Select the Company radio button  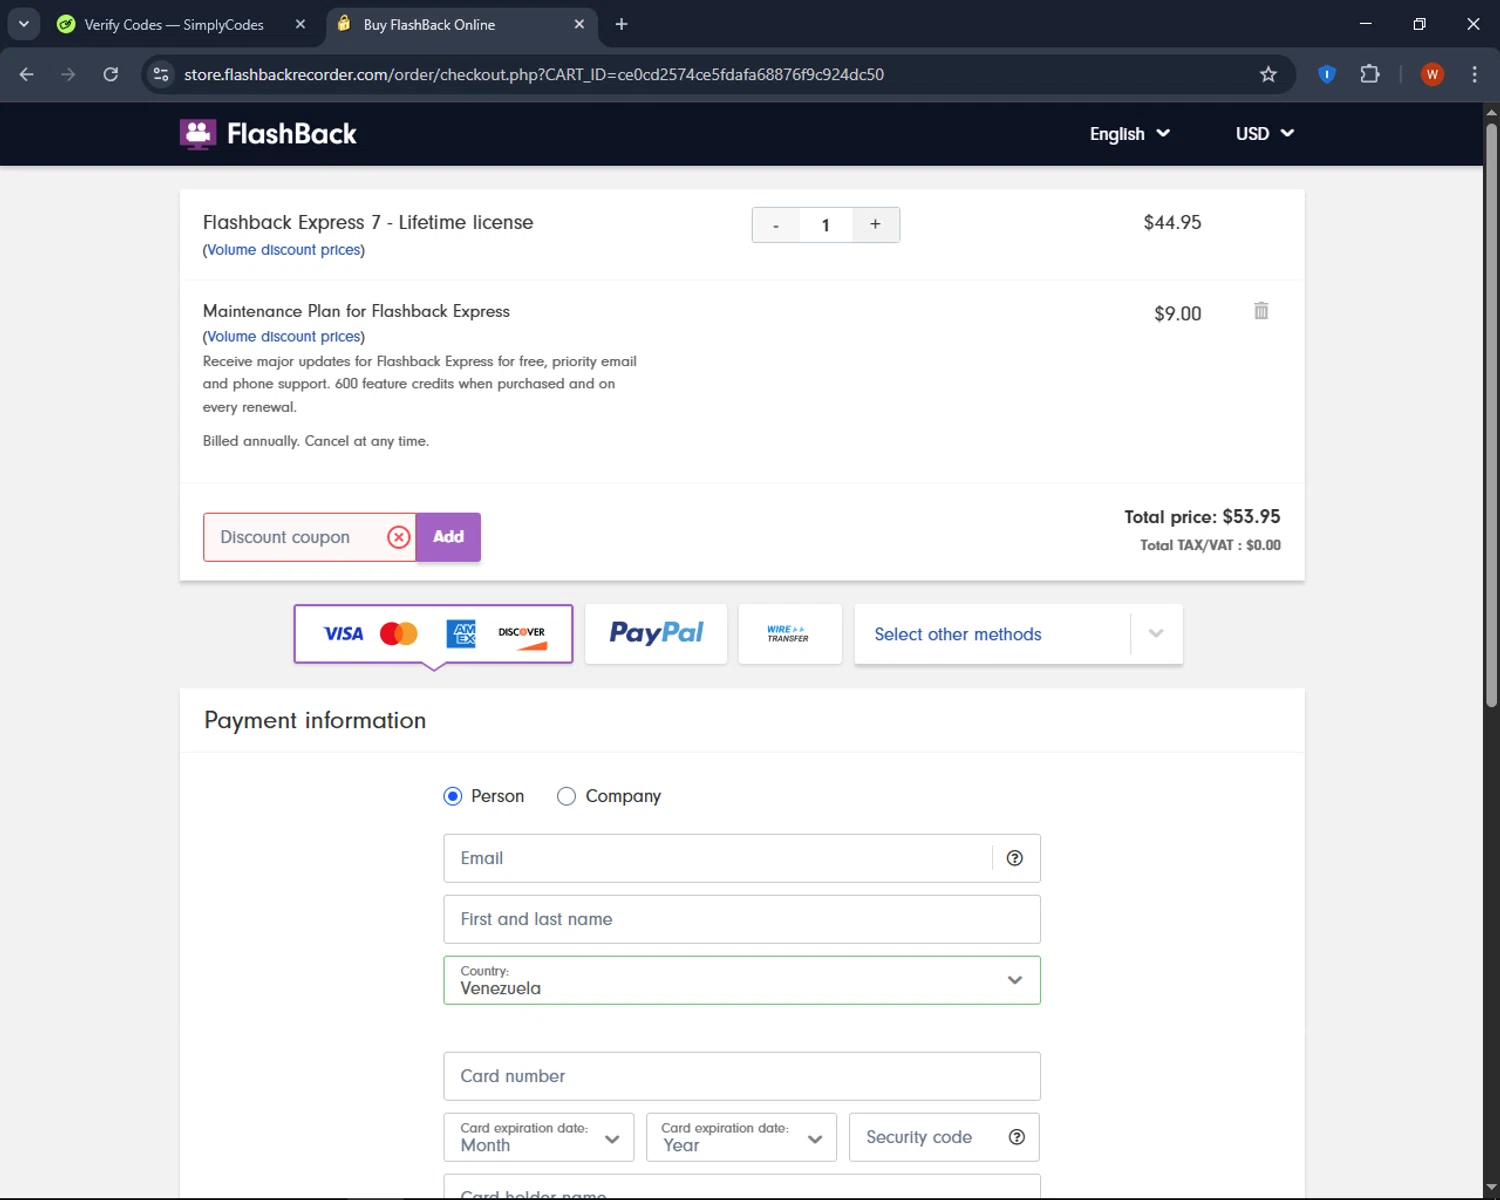[x=566, y=796]
